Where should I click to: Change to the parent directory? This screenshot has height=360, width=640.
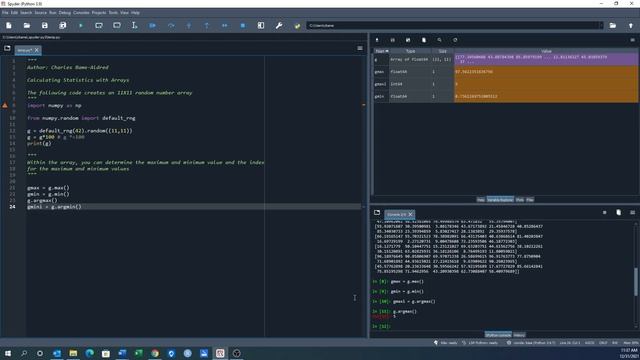(631, 25)
